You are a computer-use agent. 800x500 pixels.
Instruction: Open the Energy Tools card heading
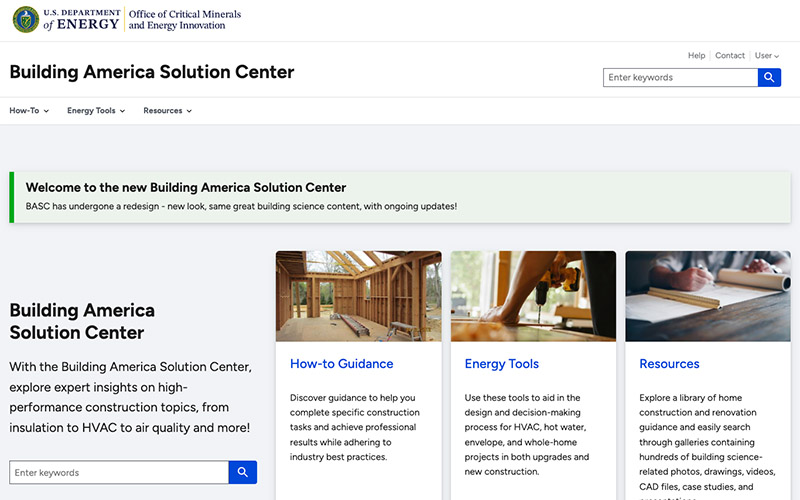[502, 364]
